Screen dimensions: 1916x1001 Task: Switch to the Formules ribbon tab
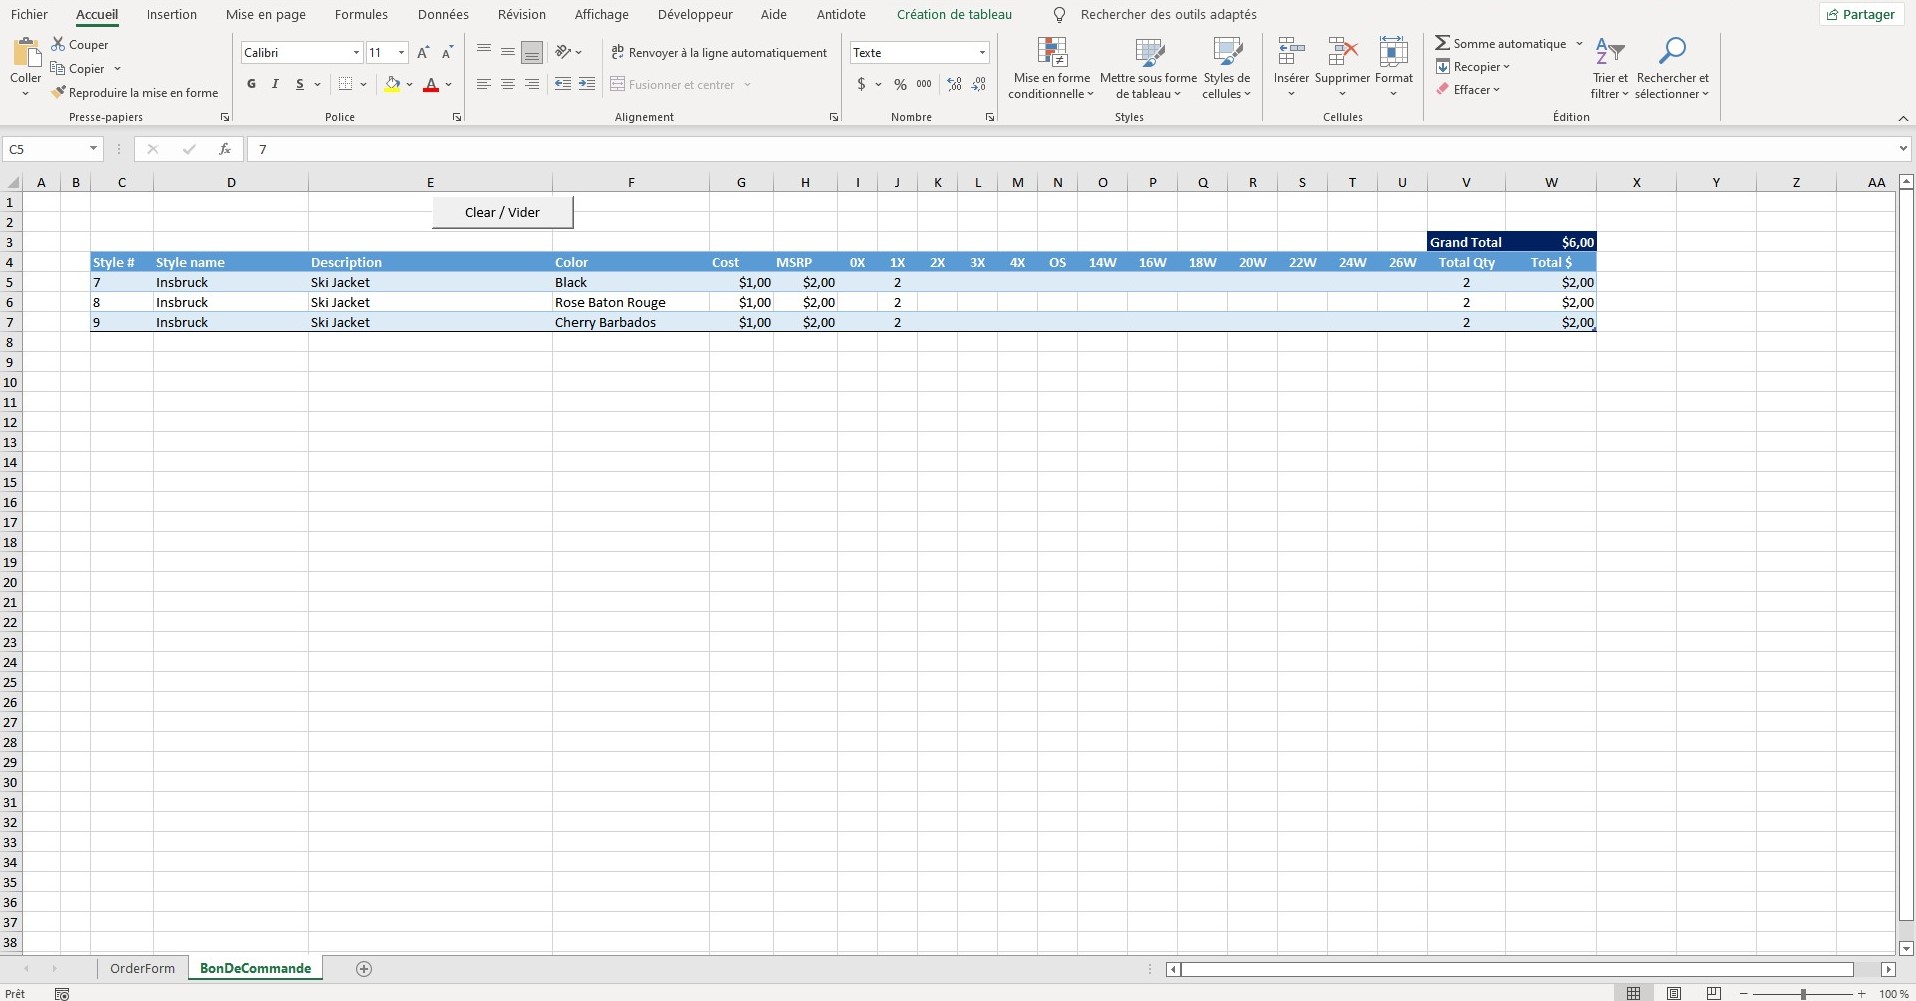click(x=360, y=14)
